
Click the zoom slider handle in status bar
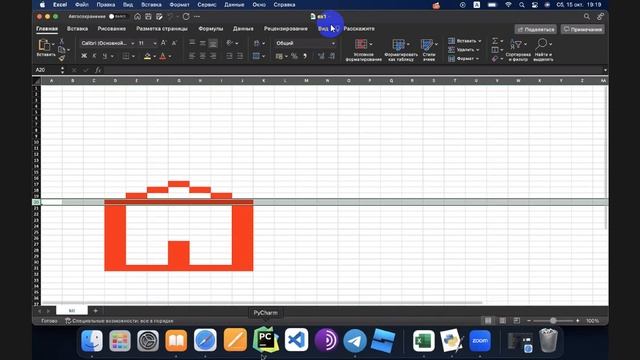click(553, 321)
